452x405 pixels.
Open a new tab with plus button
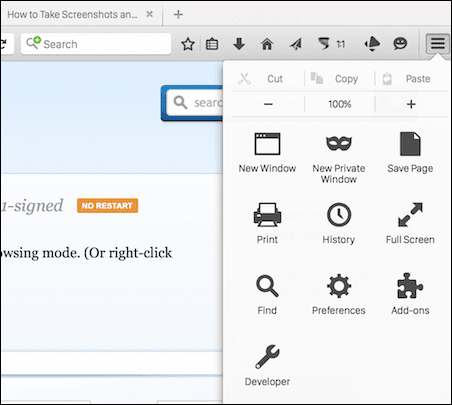pyautogui.click(x=178, y=14)
